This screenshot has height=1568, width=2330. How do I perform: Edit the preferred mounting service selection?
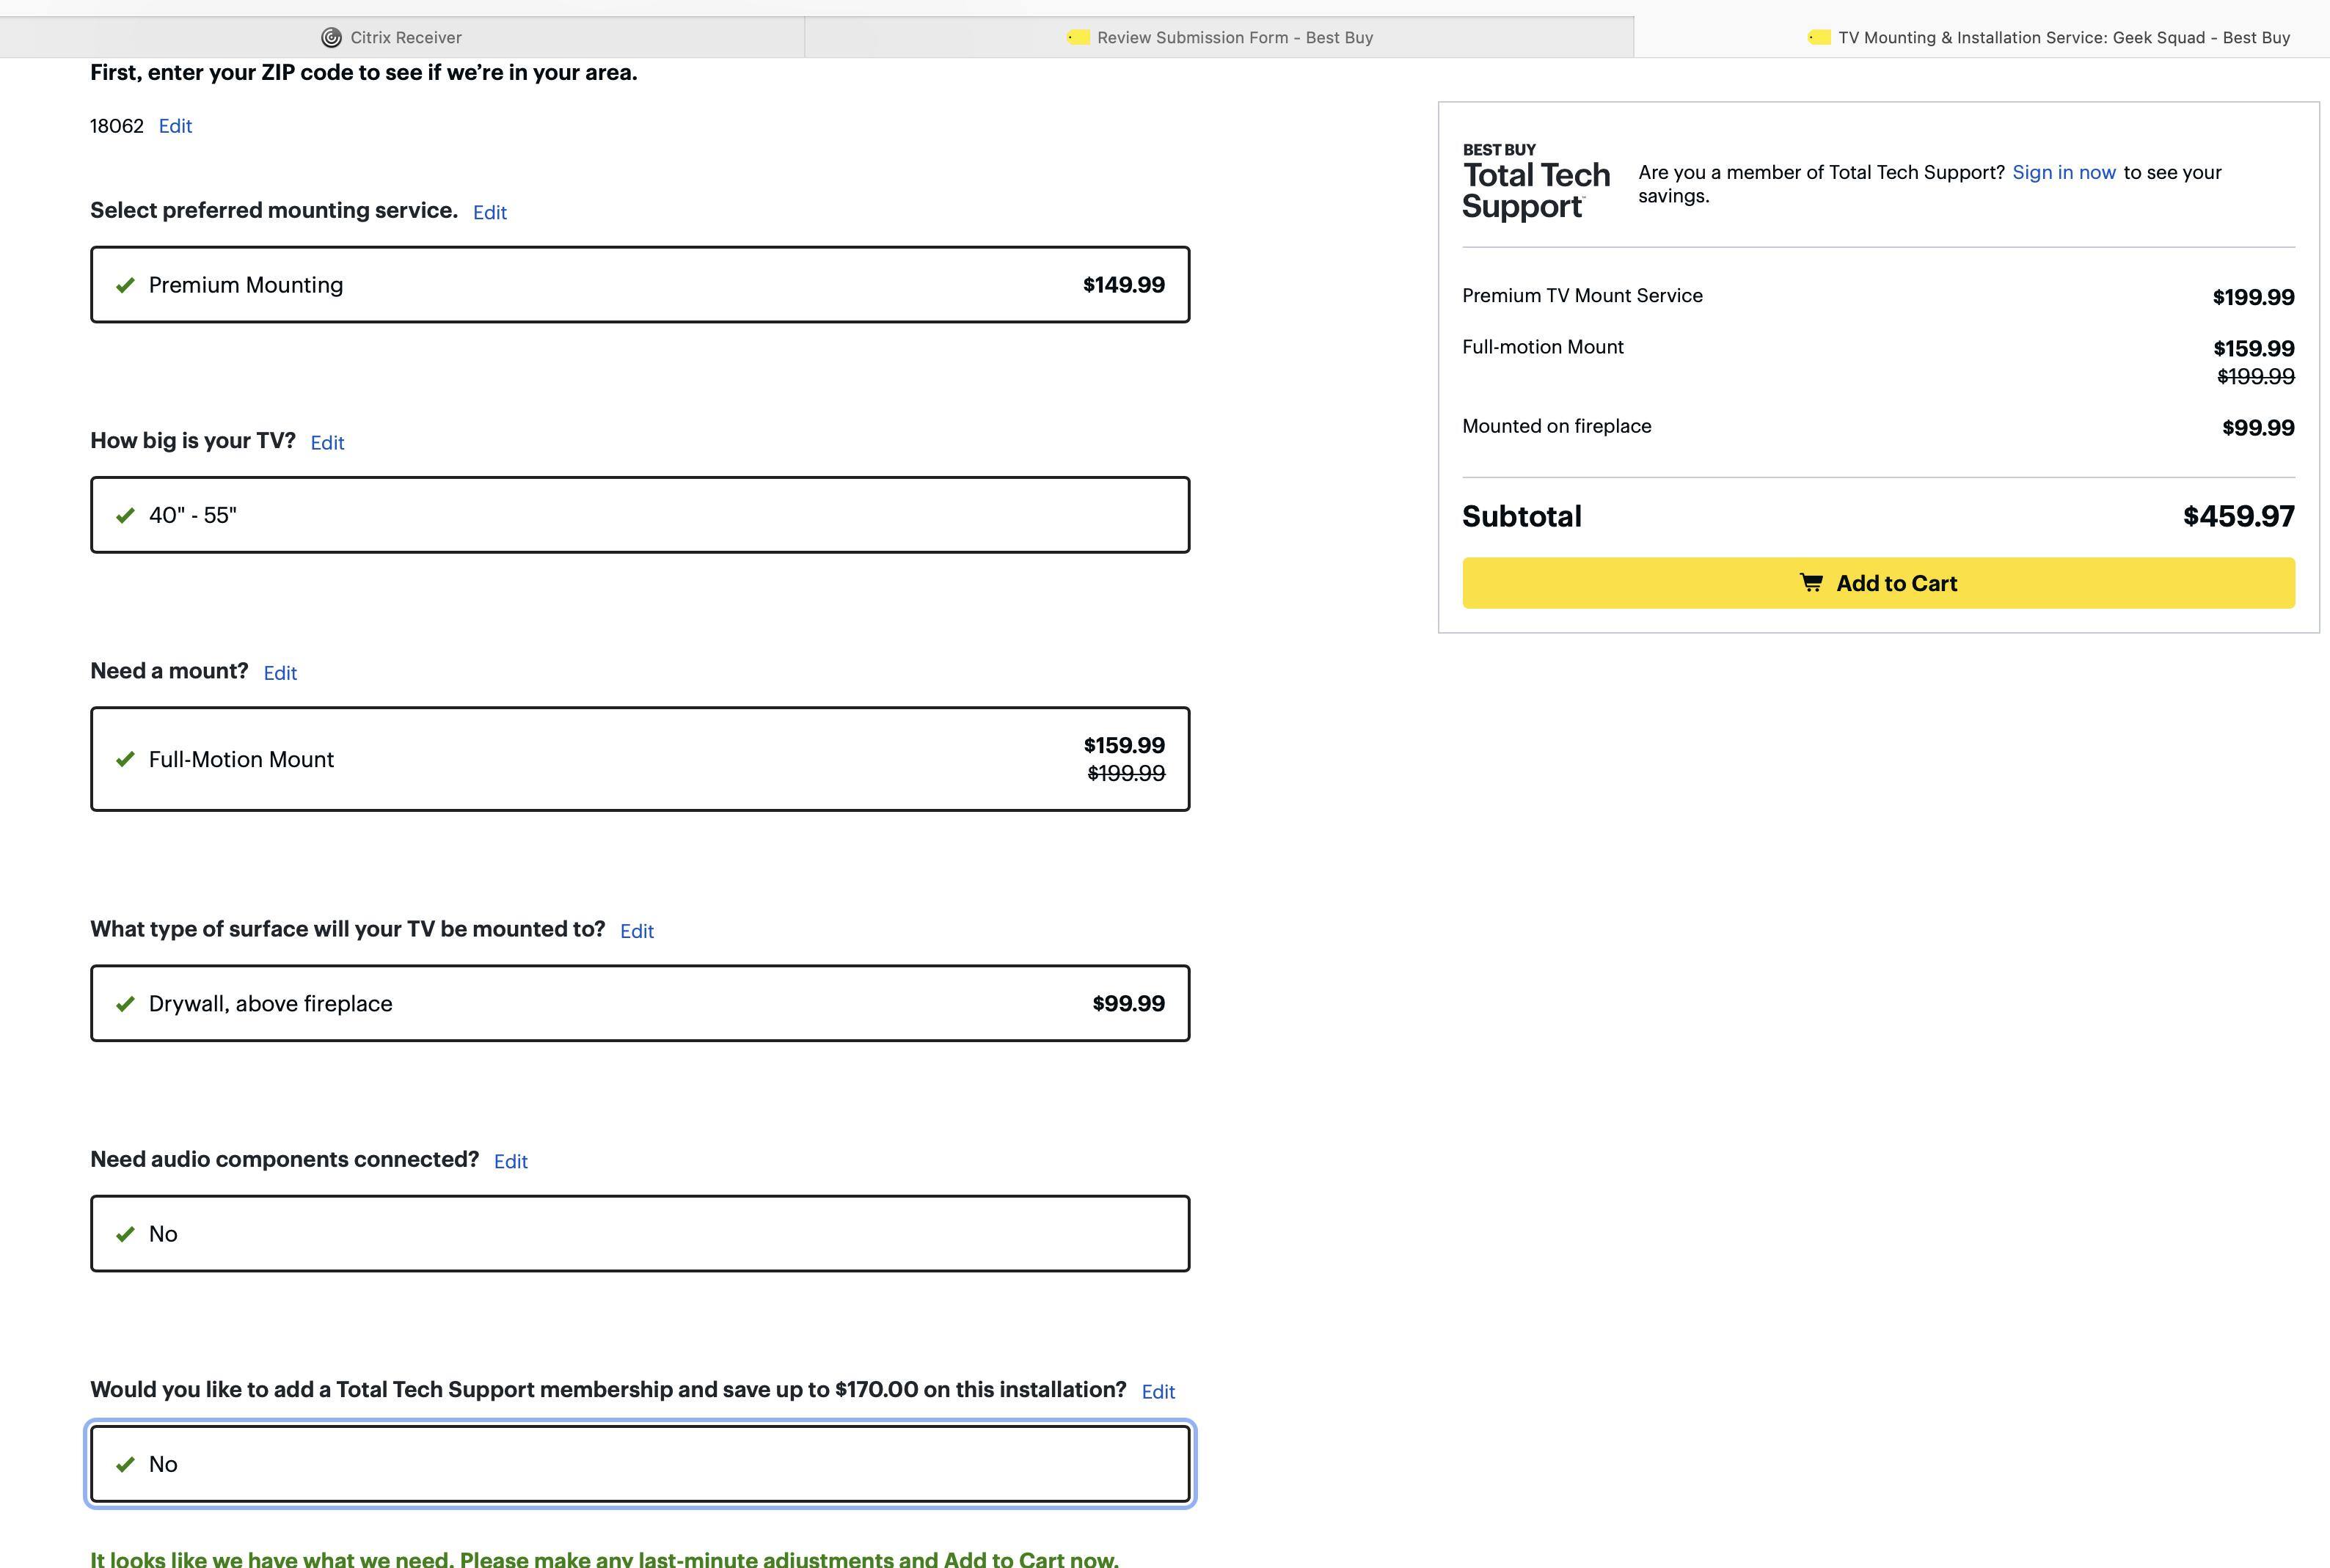point(489,212)
